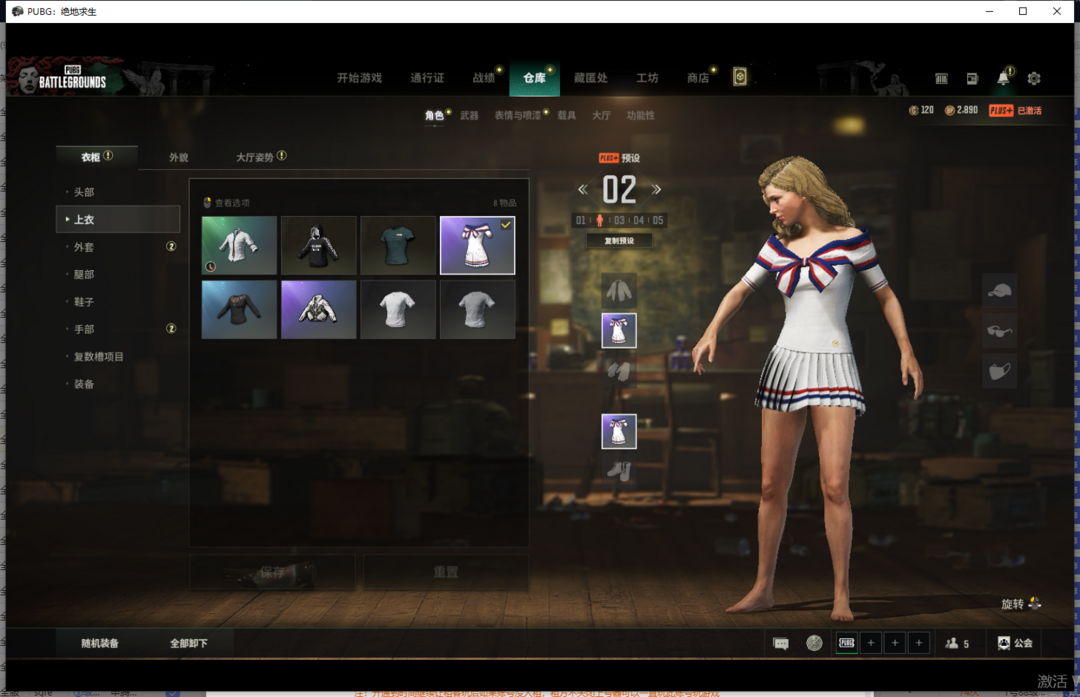Click the info icon next to 大厅姿势

pos(282,156)
